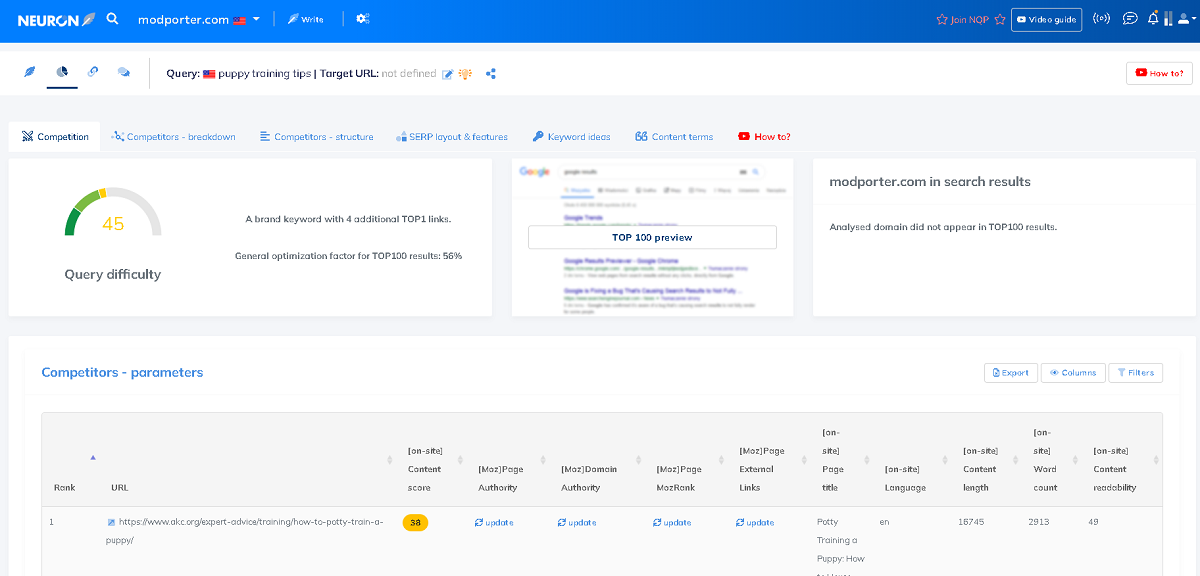The height and width of the screenshot is (576, 1200).
Task: Update Page External Links for akc.org row
Action: tap(755, 522)
